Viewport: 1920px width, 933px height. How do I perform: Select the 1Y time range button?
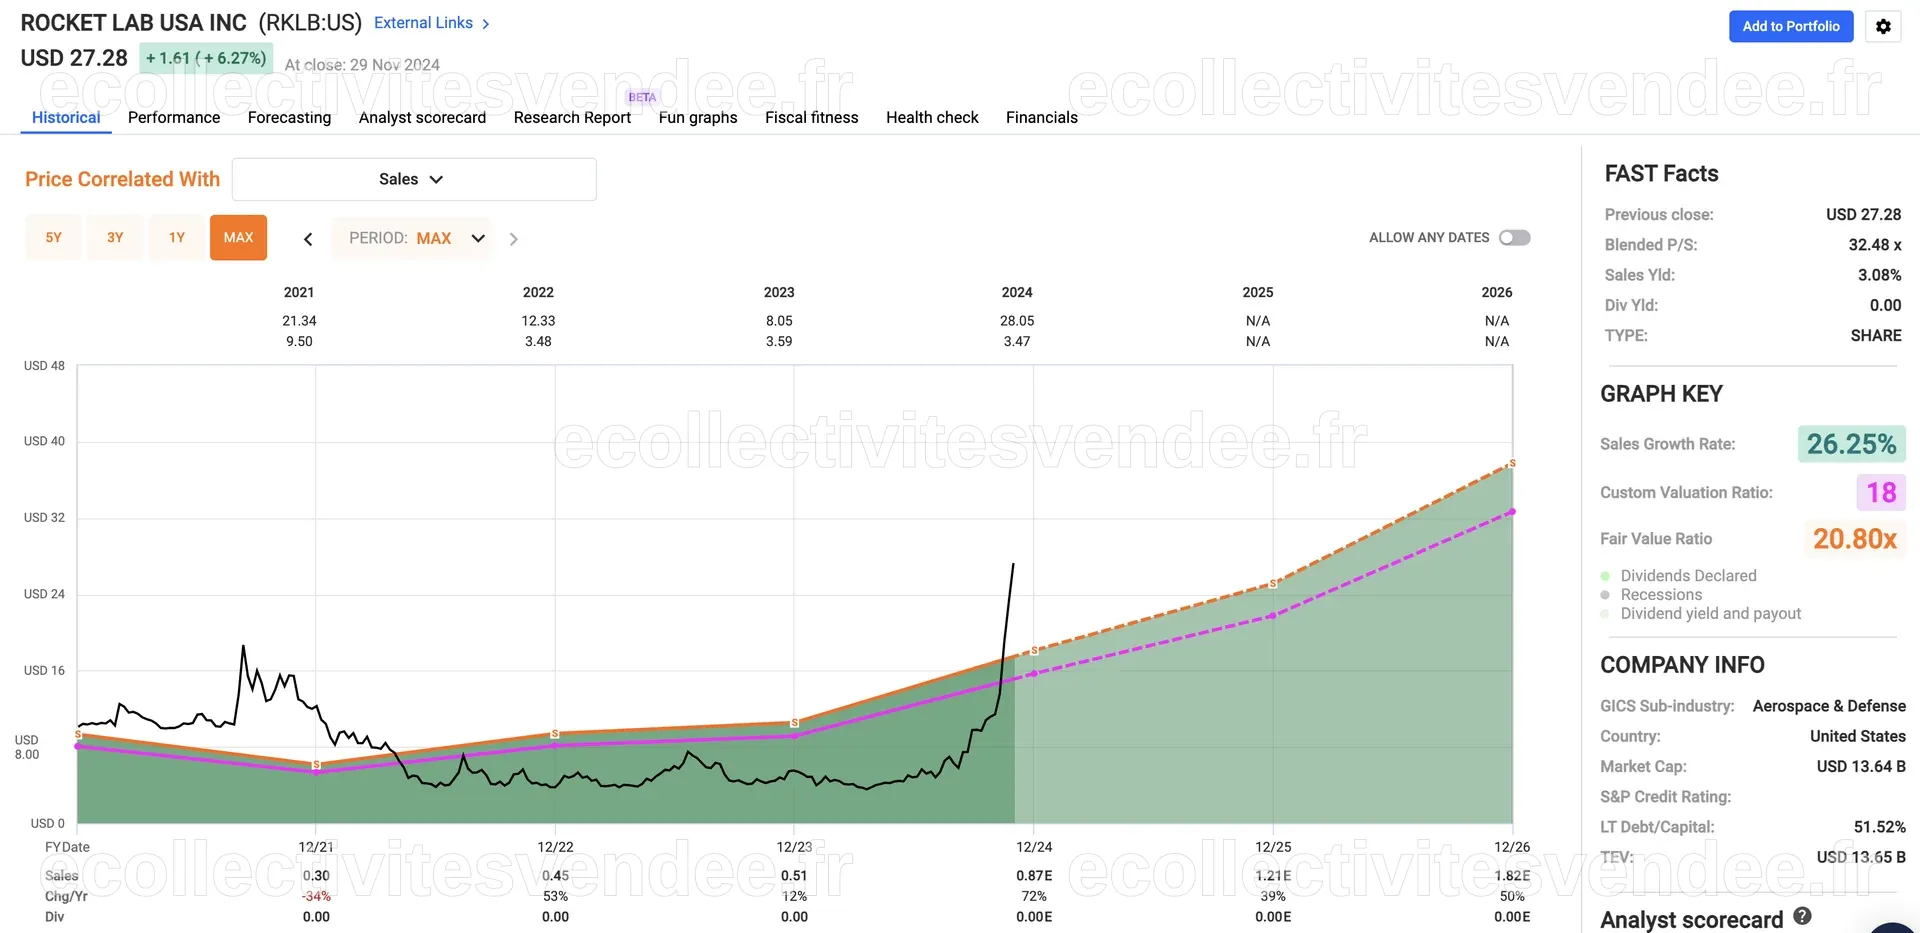point(177,238)
